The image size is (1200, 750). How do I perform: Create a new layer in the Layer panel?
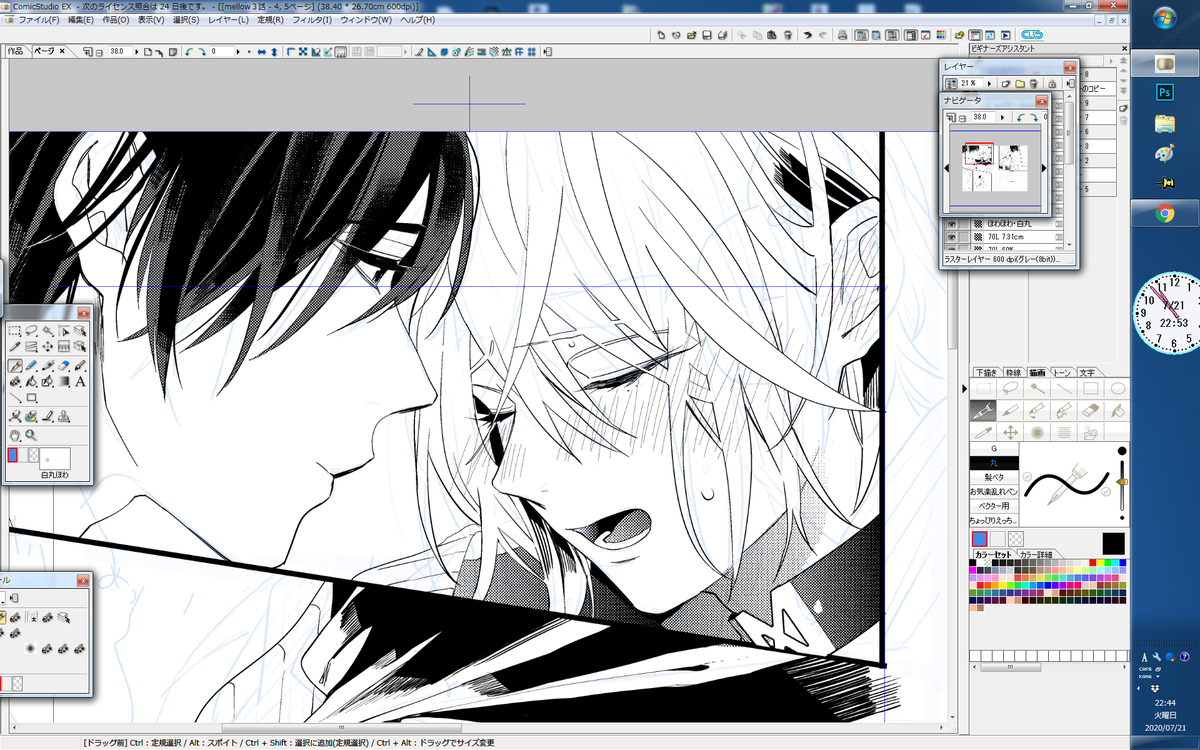point(1005,83)
